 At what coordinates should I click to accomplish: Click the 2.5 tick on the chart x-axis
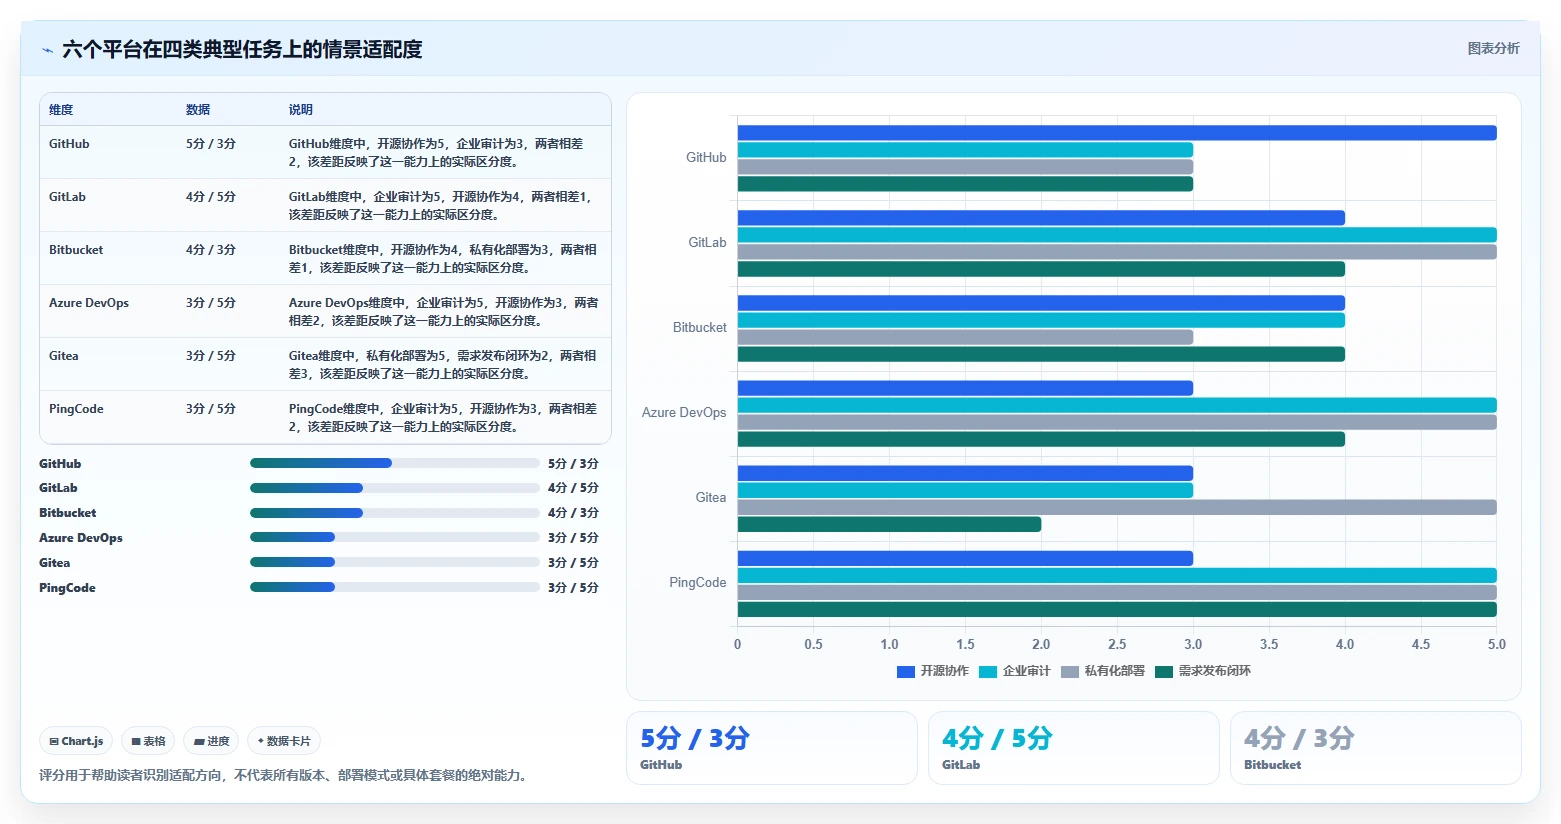click(1117, 644)
